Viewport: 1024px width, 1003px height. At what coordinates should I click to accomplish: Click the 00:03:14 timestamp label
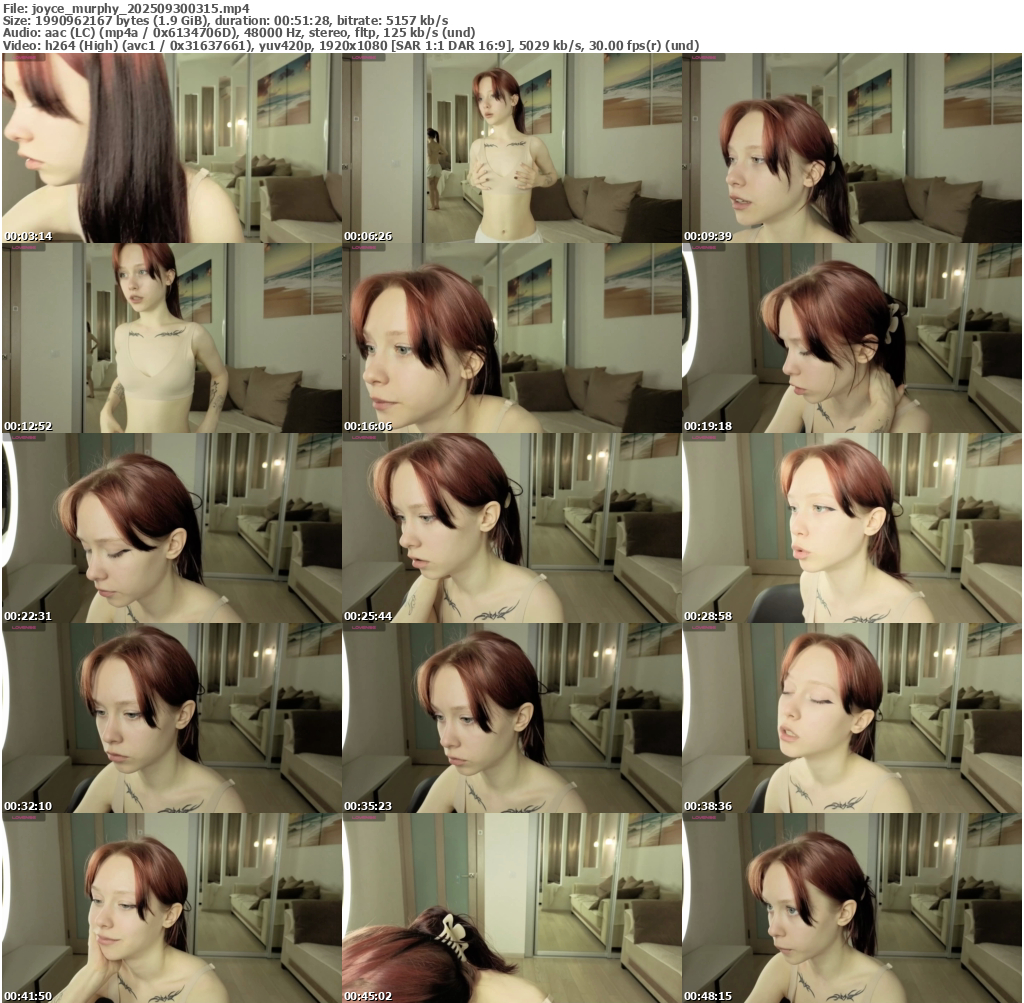(28, 236)
